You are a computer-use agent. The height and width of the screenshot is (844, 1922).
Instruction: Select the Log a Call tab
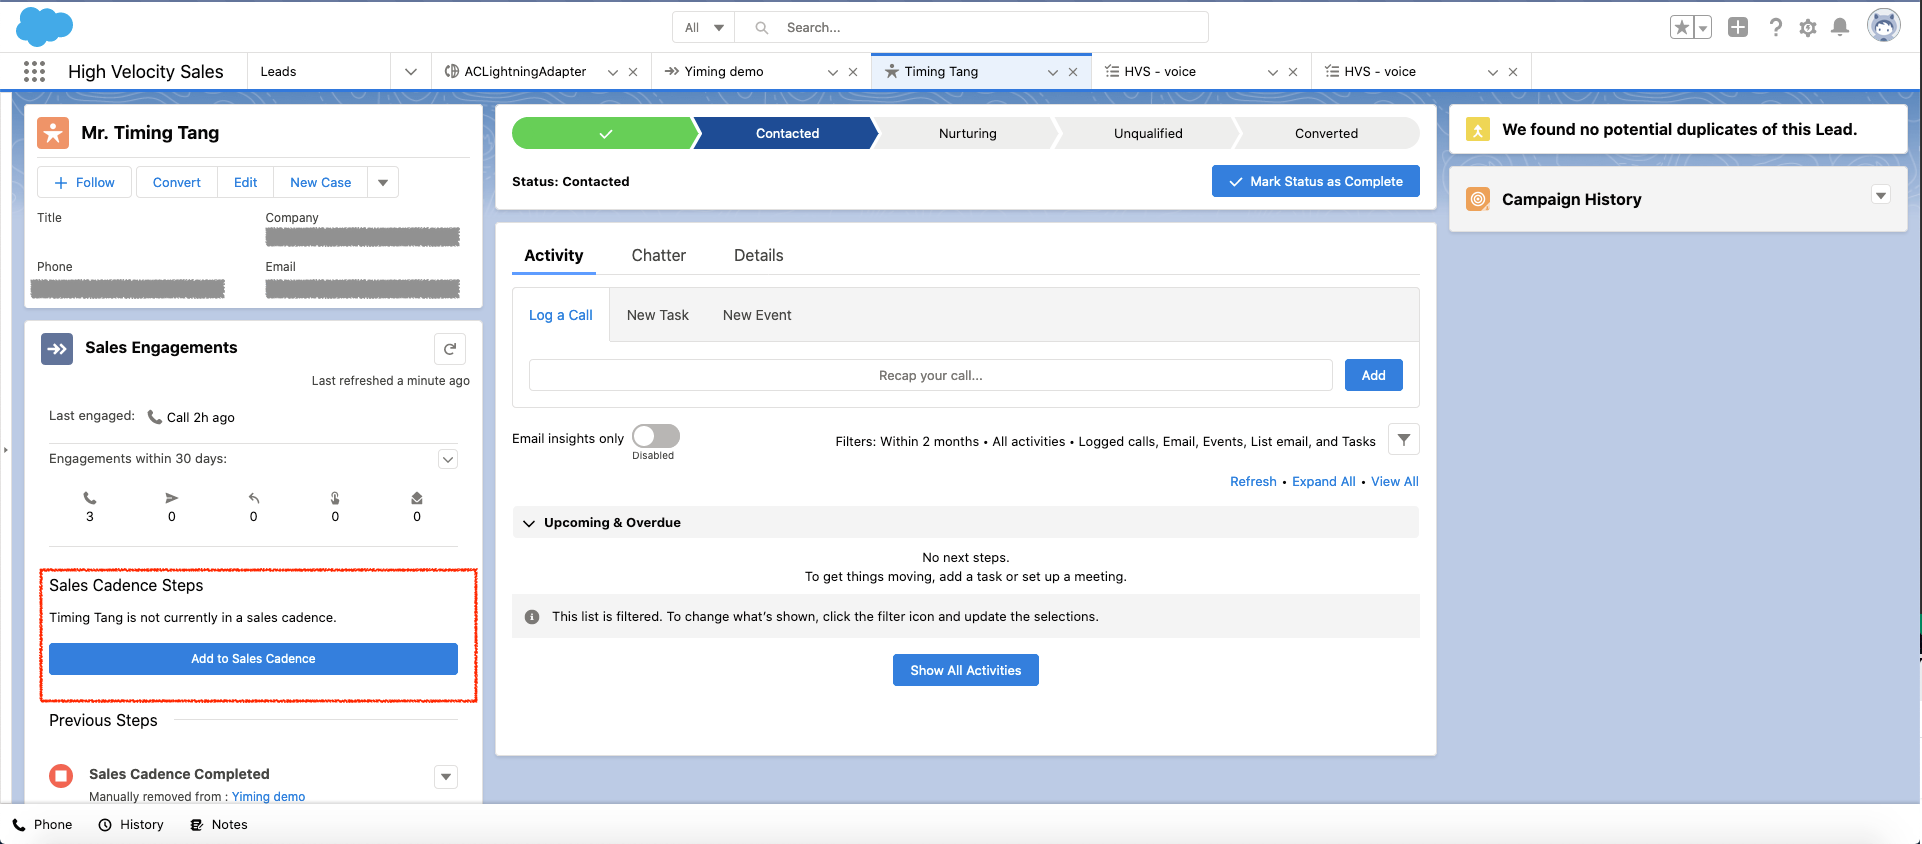561,316
